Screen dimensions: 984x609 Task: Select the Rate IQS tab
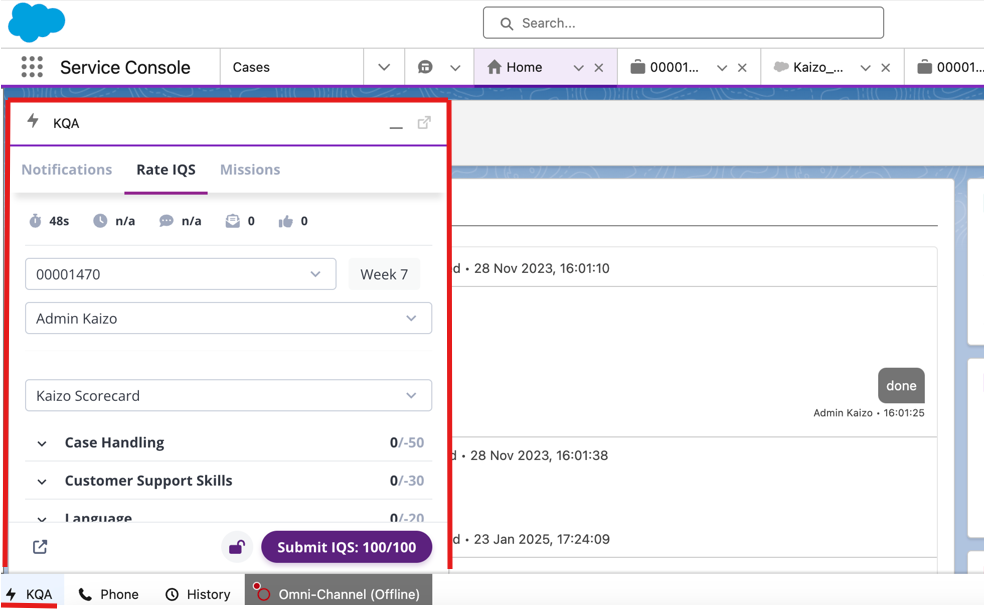pyautogui.click(x=166, y=170)
